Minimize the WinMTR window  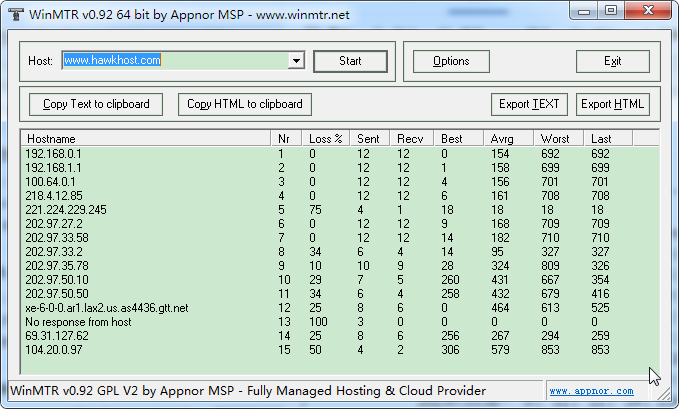[x=584, y=11]
